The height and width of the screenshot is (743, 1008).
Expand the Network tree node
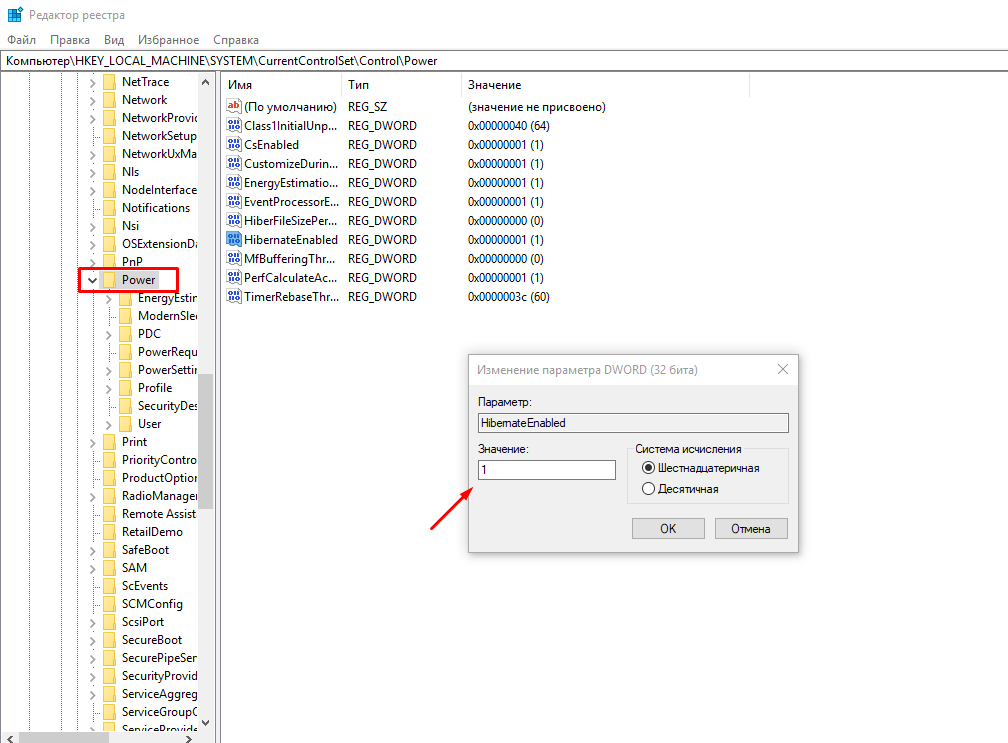click(93, 100)
